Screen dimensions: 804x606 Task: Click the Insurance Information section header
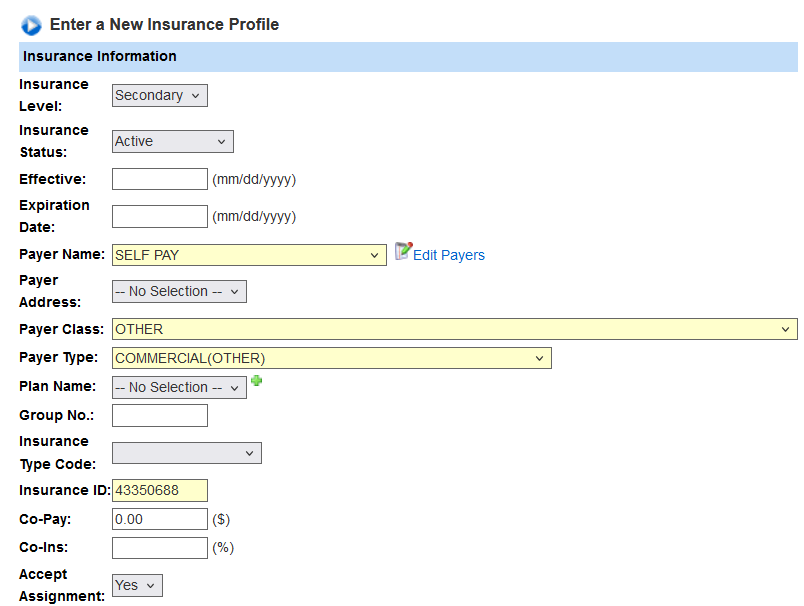[407, 57]
